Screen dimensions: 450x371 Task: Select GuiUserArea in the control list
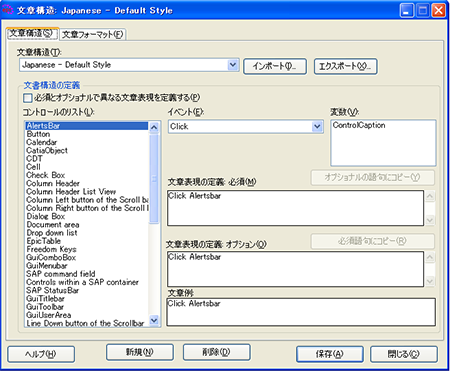[x=86, y=315]
